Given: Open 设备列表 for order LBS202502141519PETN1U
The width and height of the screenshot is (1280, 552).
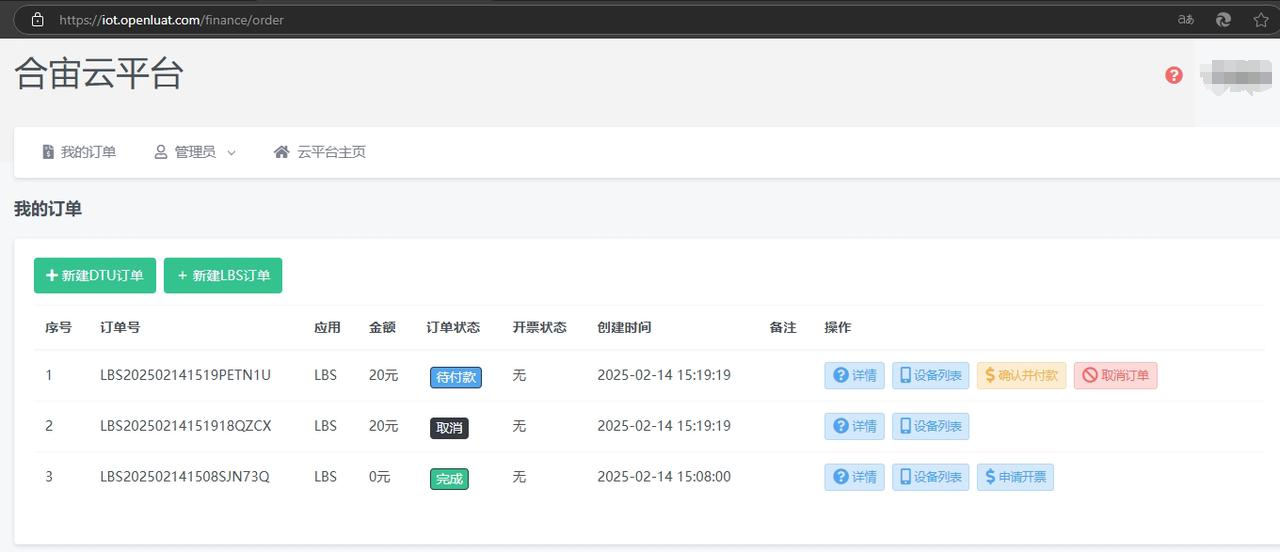Looking at the screenshot, I should pyautogui.click(x=931, y=375).
